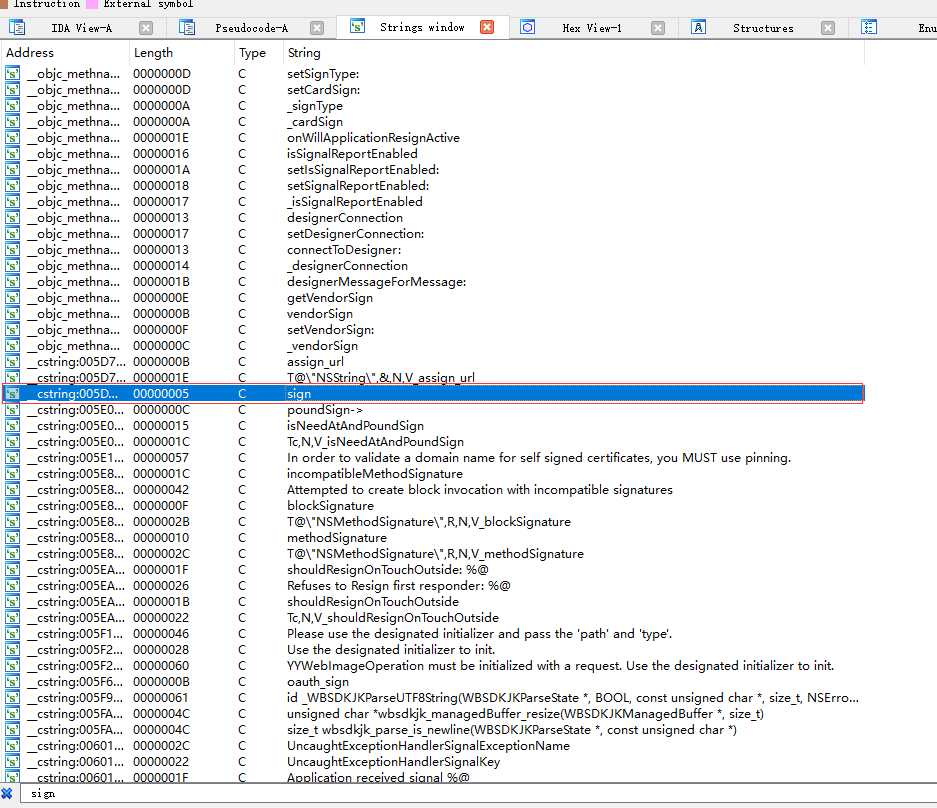This screenshot has height=808, width=937.
Task: Close the Structures tab
Action: coord(828,28)
